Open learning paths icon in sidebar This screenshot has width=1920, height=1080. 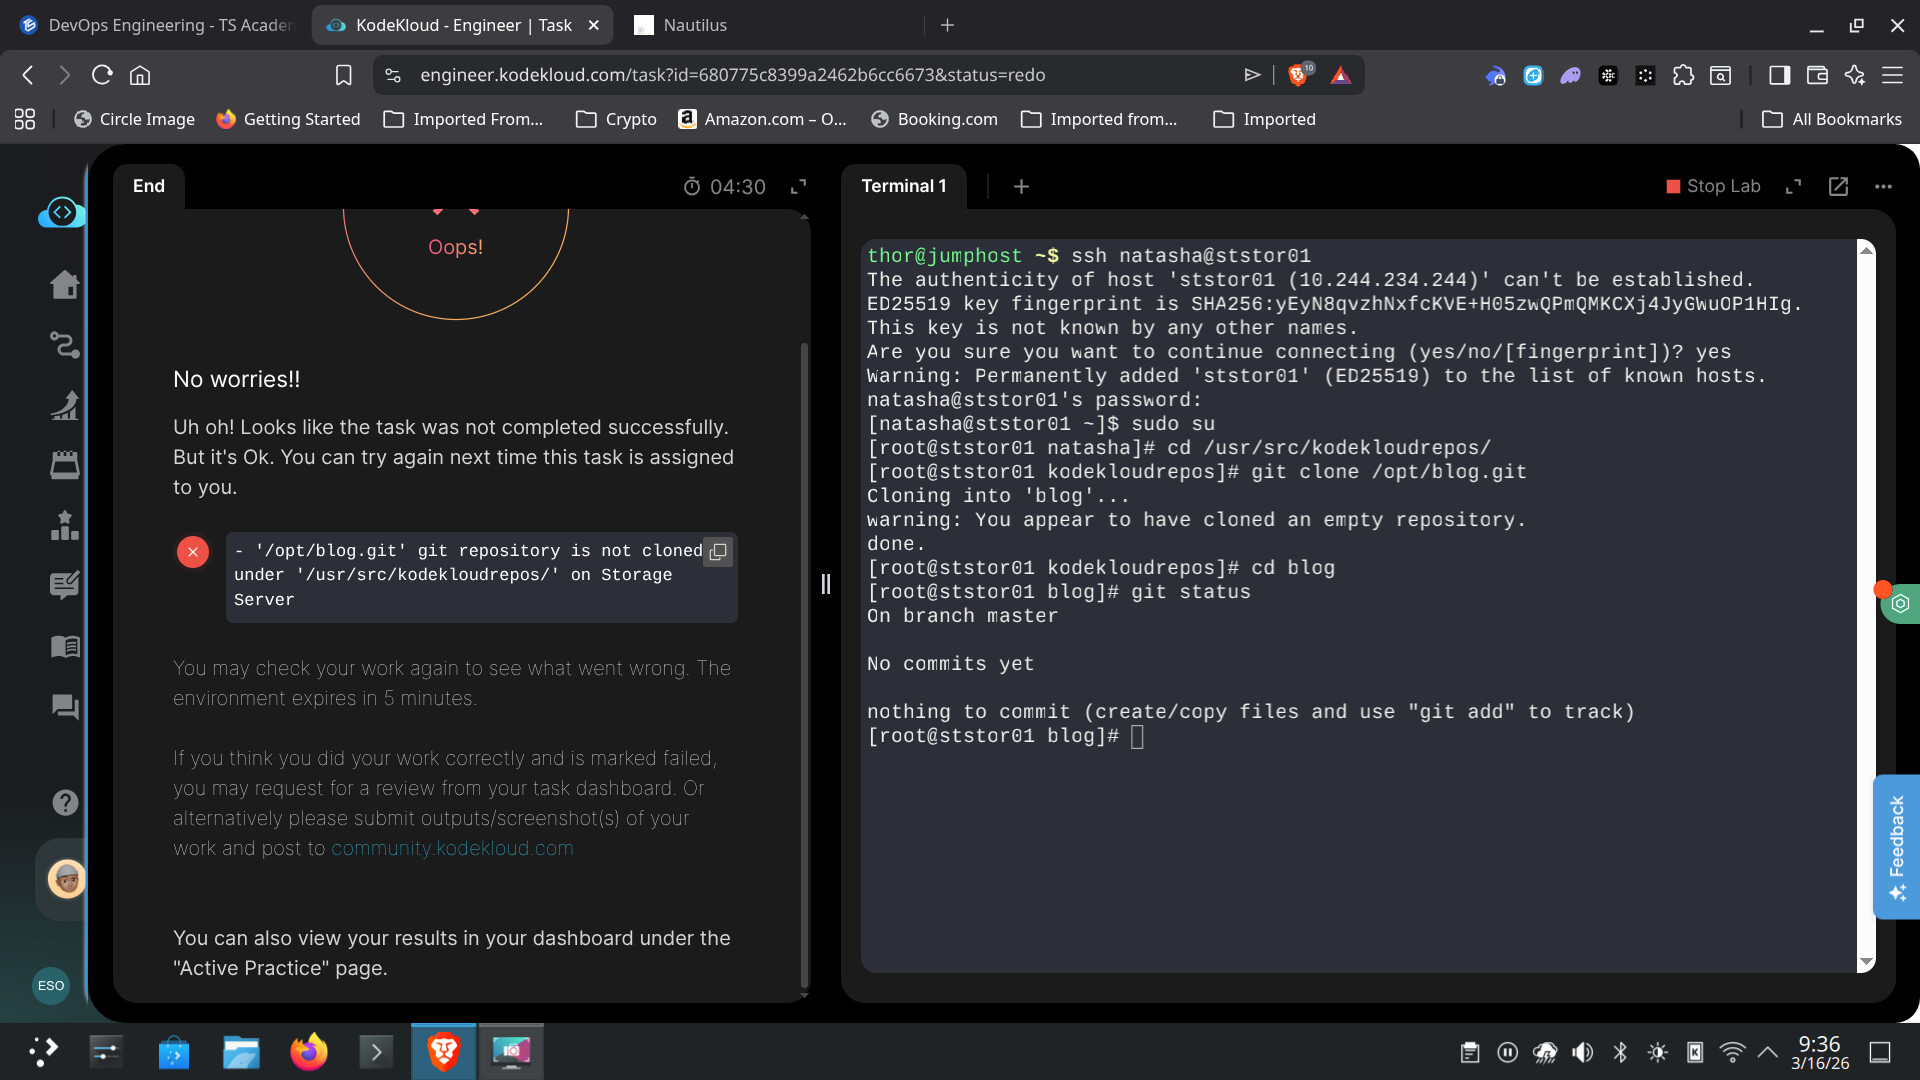tap(65, 345)
